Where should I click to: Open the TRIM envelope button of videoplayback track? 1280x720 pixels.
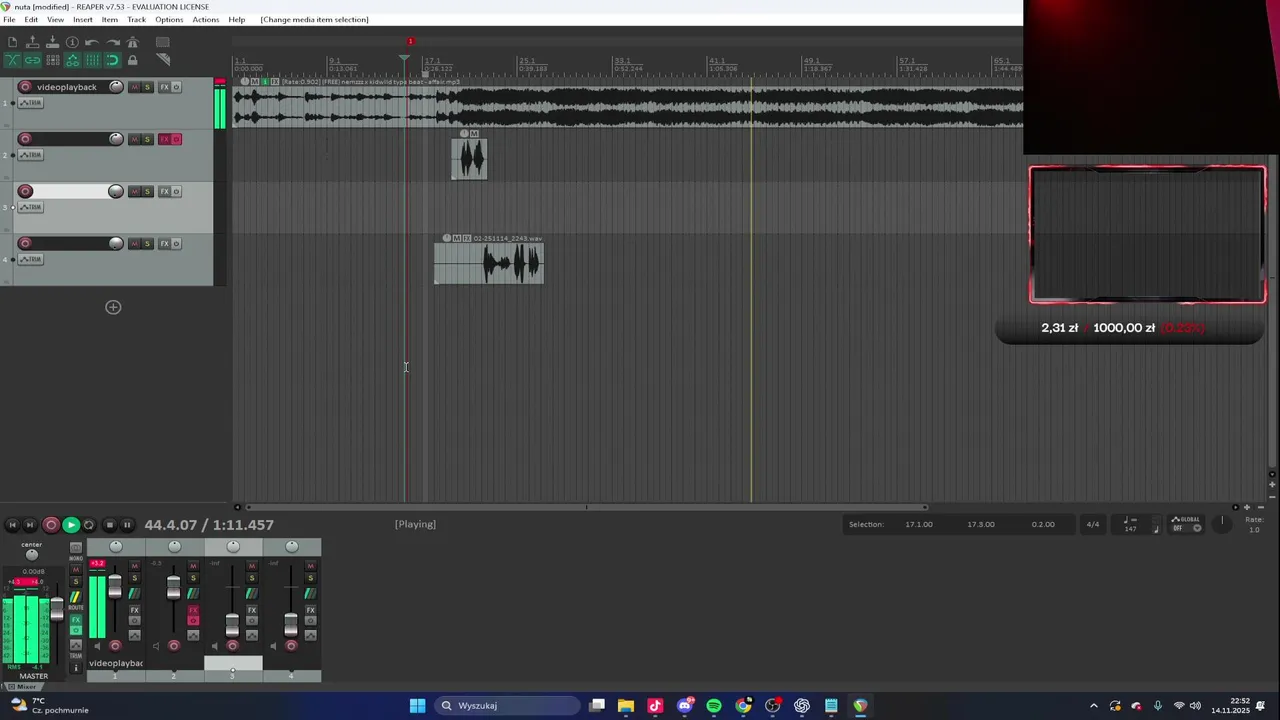click(x=30, y=103)
